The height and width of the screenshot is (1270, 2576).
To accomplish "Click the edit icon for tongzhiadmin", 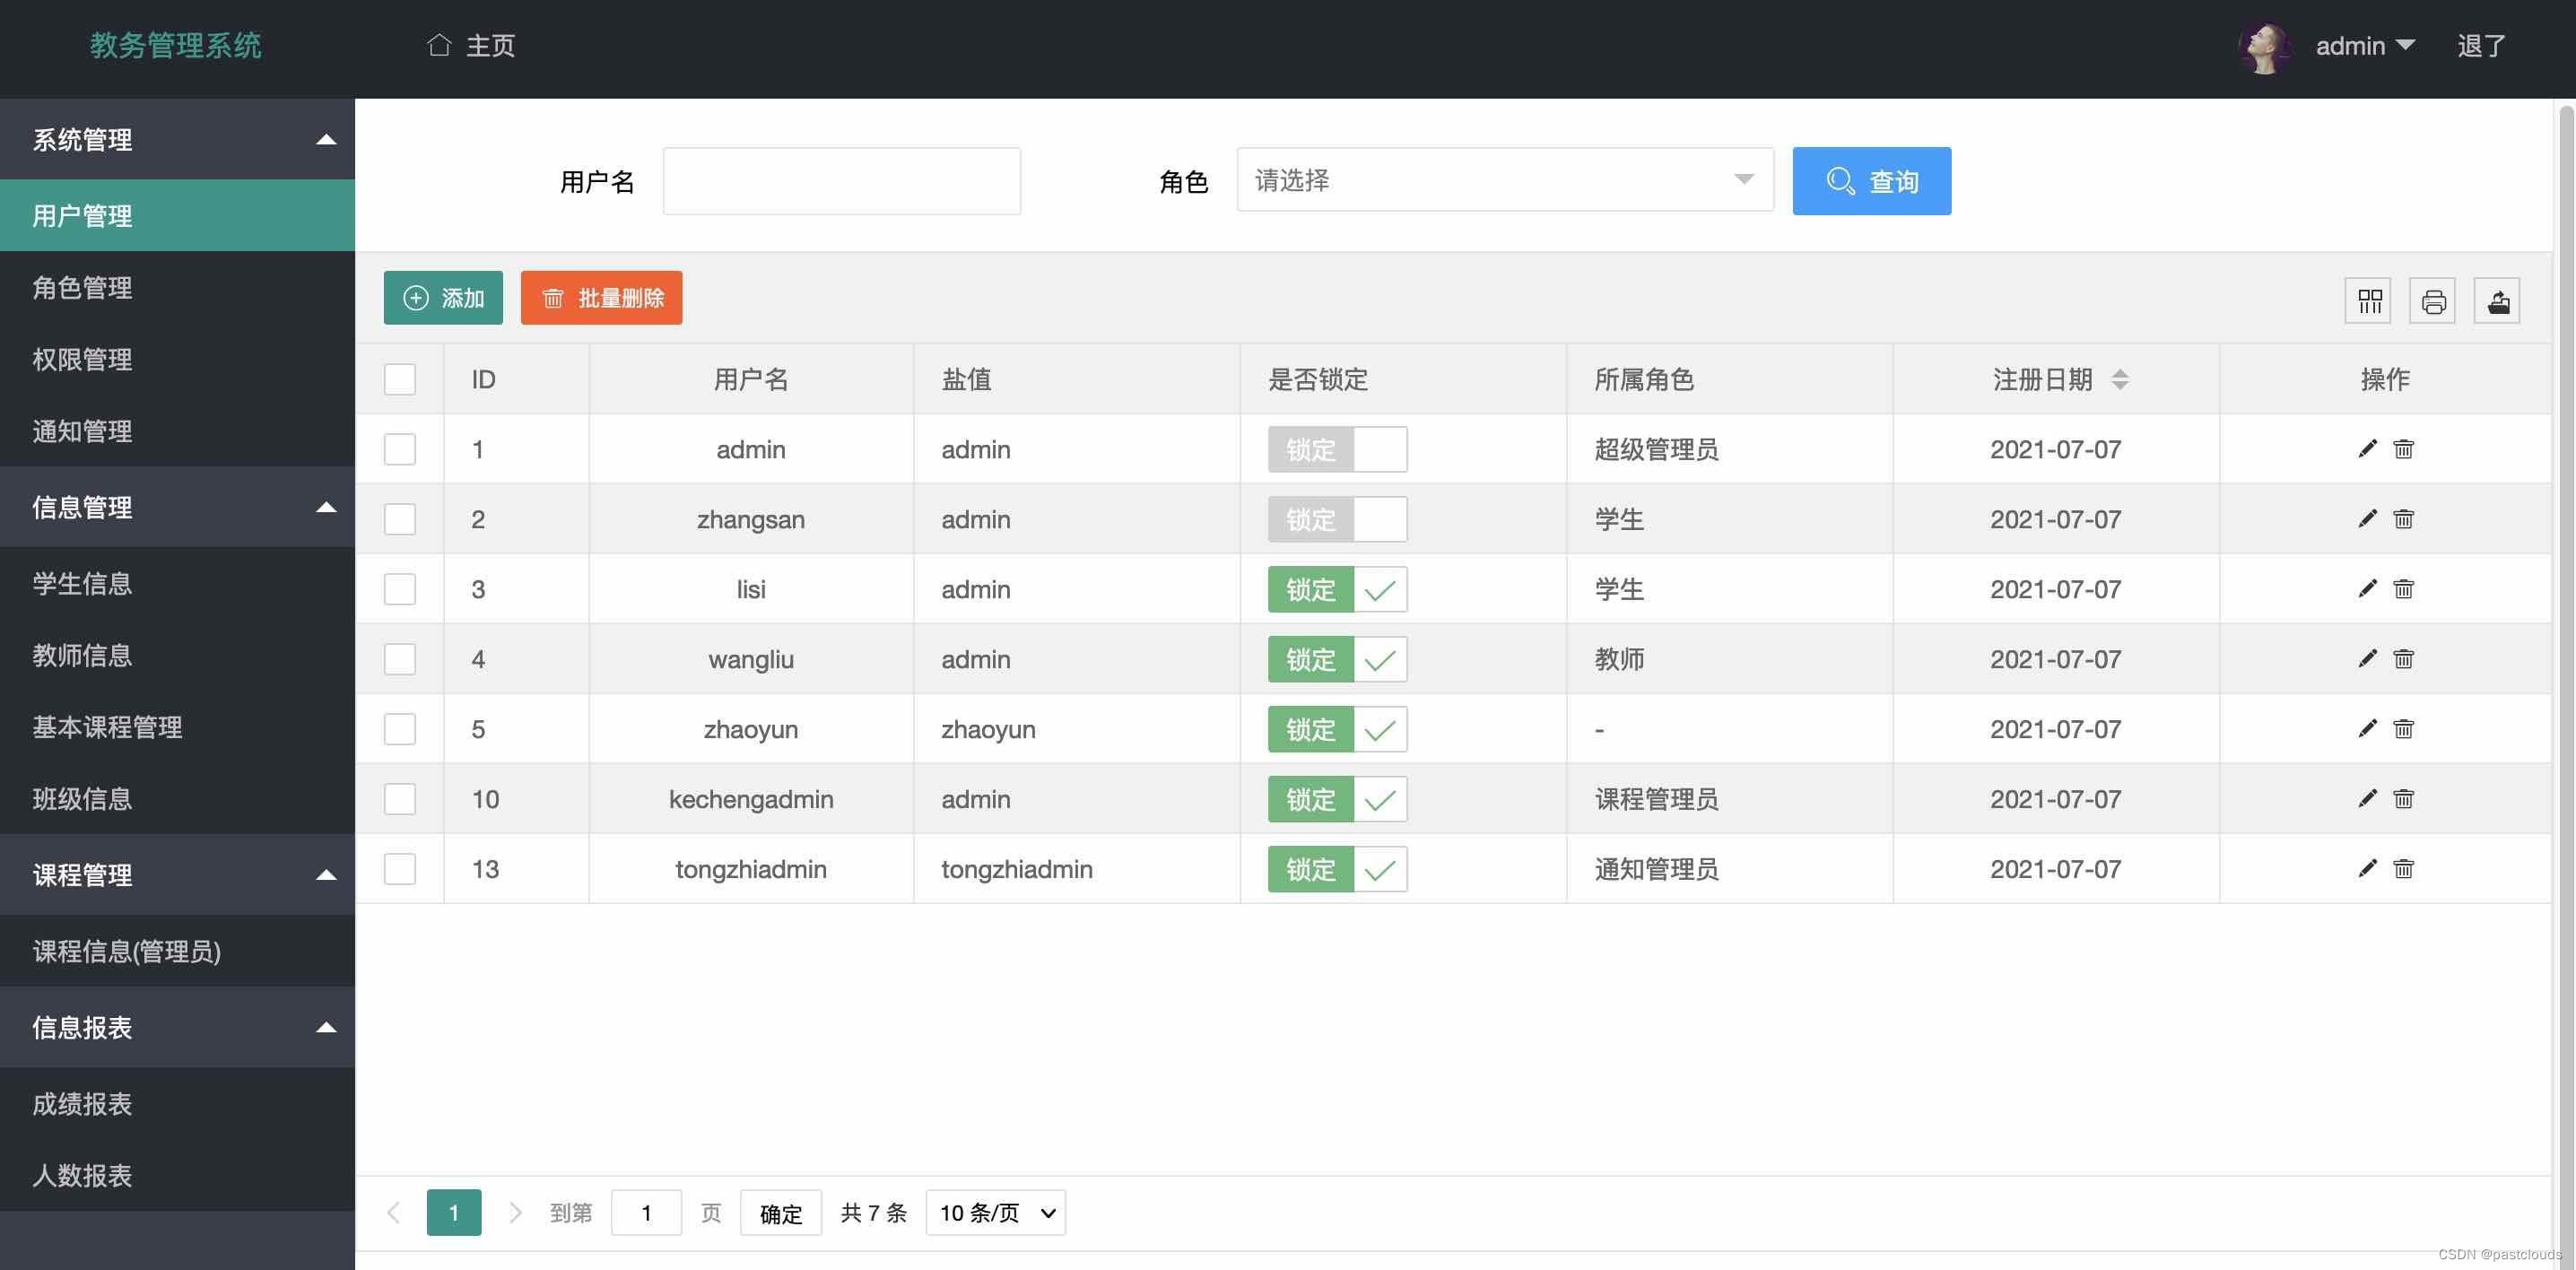I will (2367, 869).
